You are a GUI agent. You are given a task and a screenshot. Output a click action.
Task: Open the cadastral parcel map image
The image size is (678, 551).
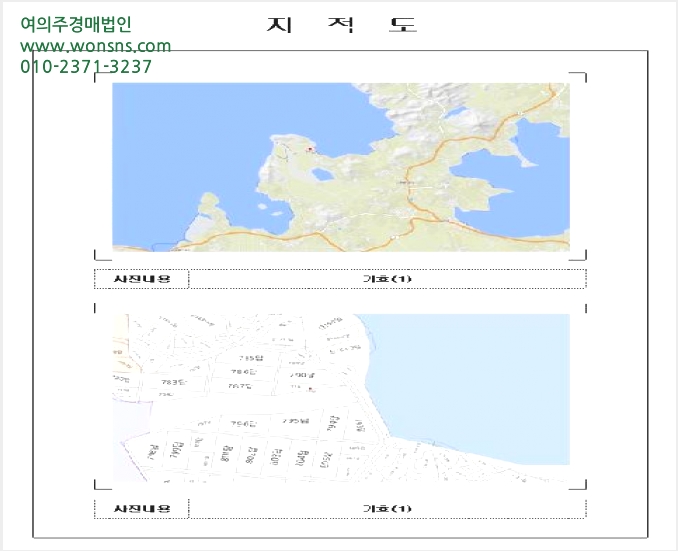click(x=341, y=397)
